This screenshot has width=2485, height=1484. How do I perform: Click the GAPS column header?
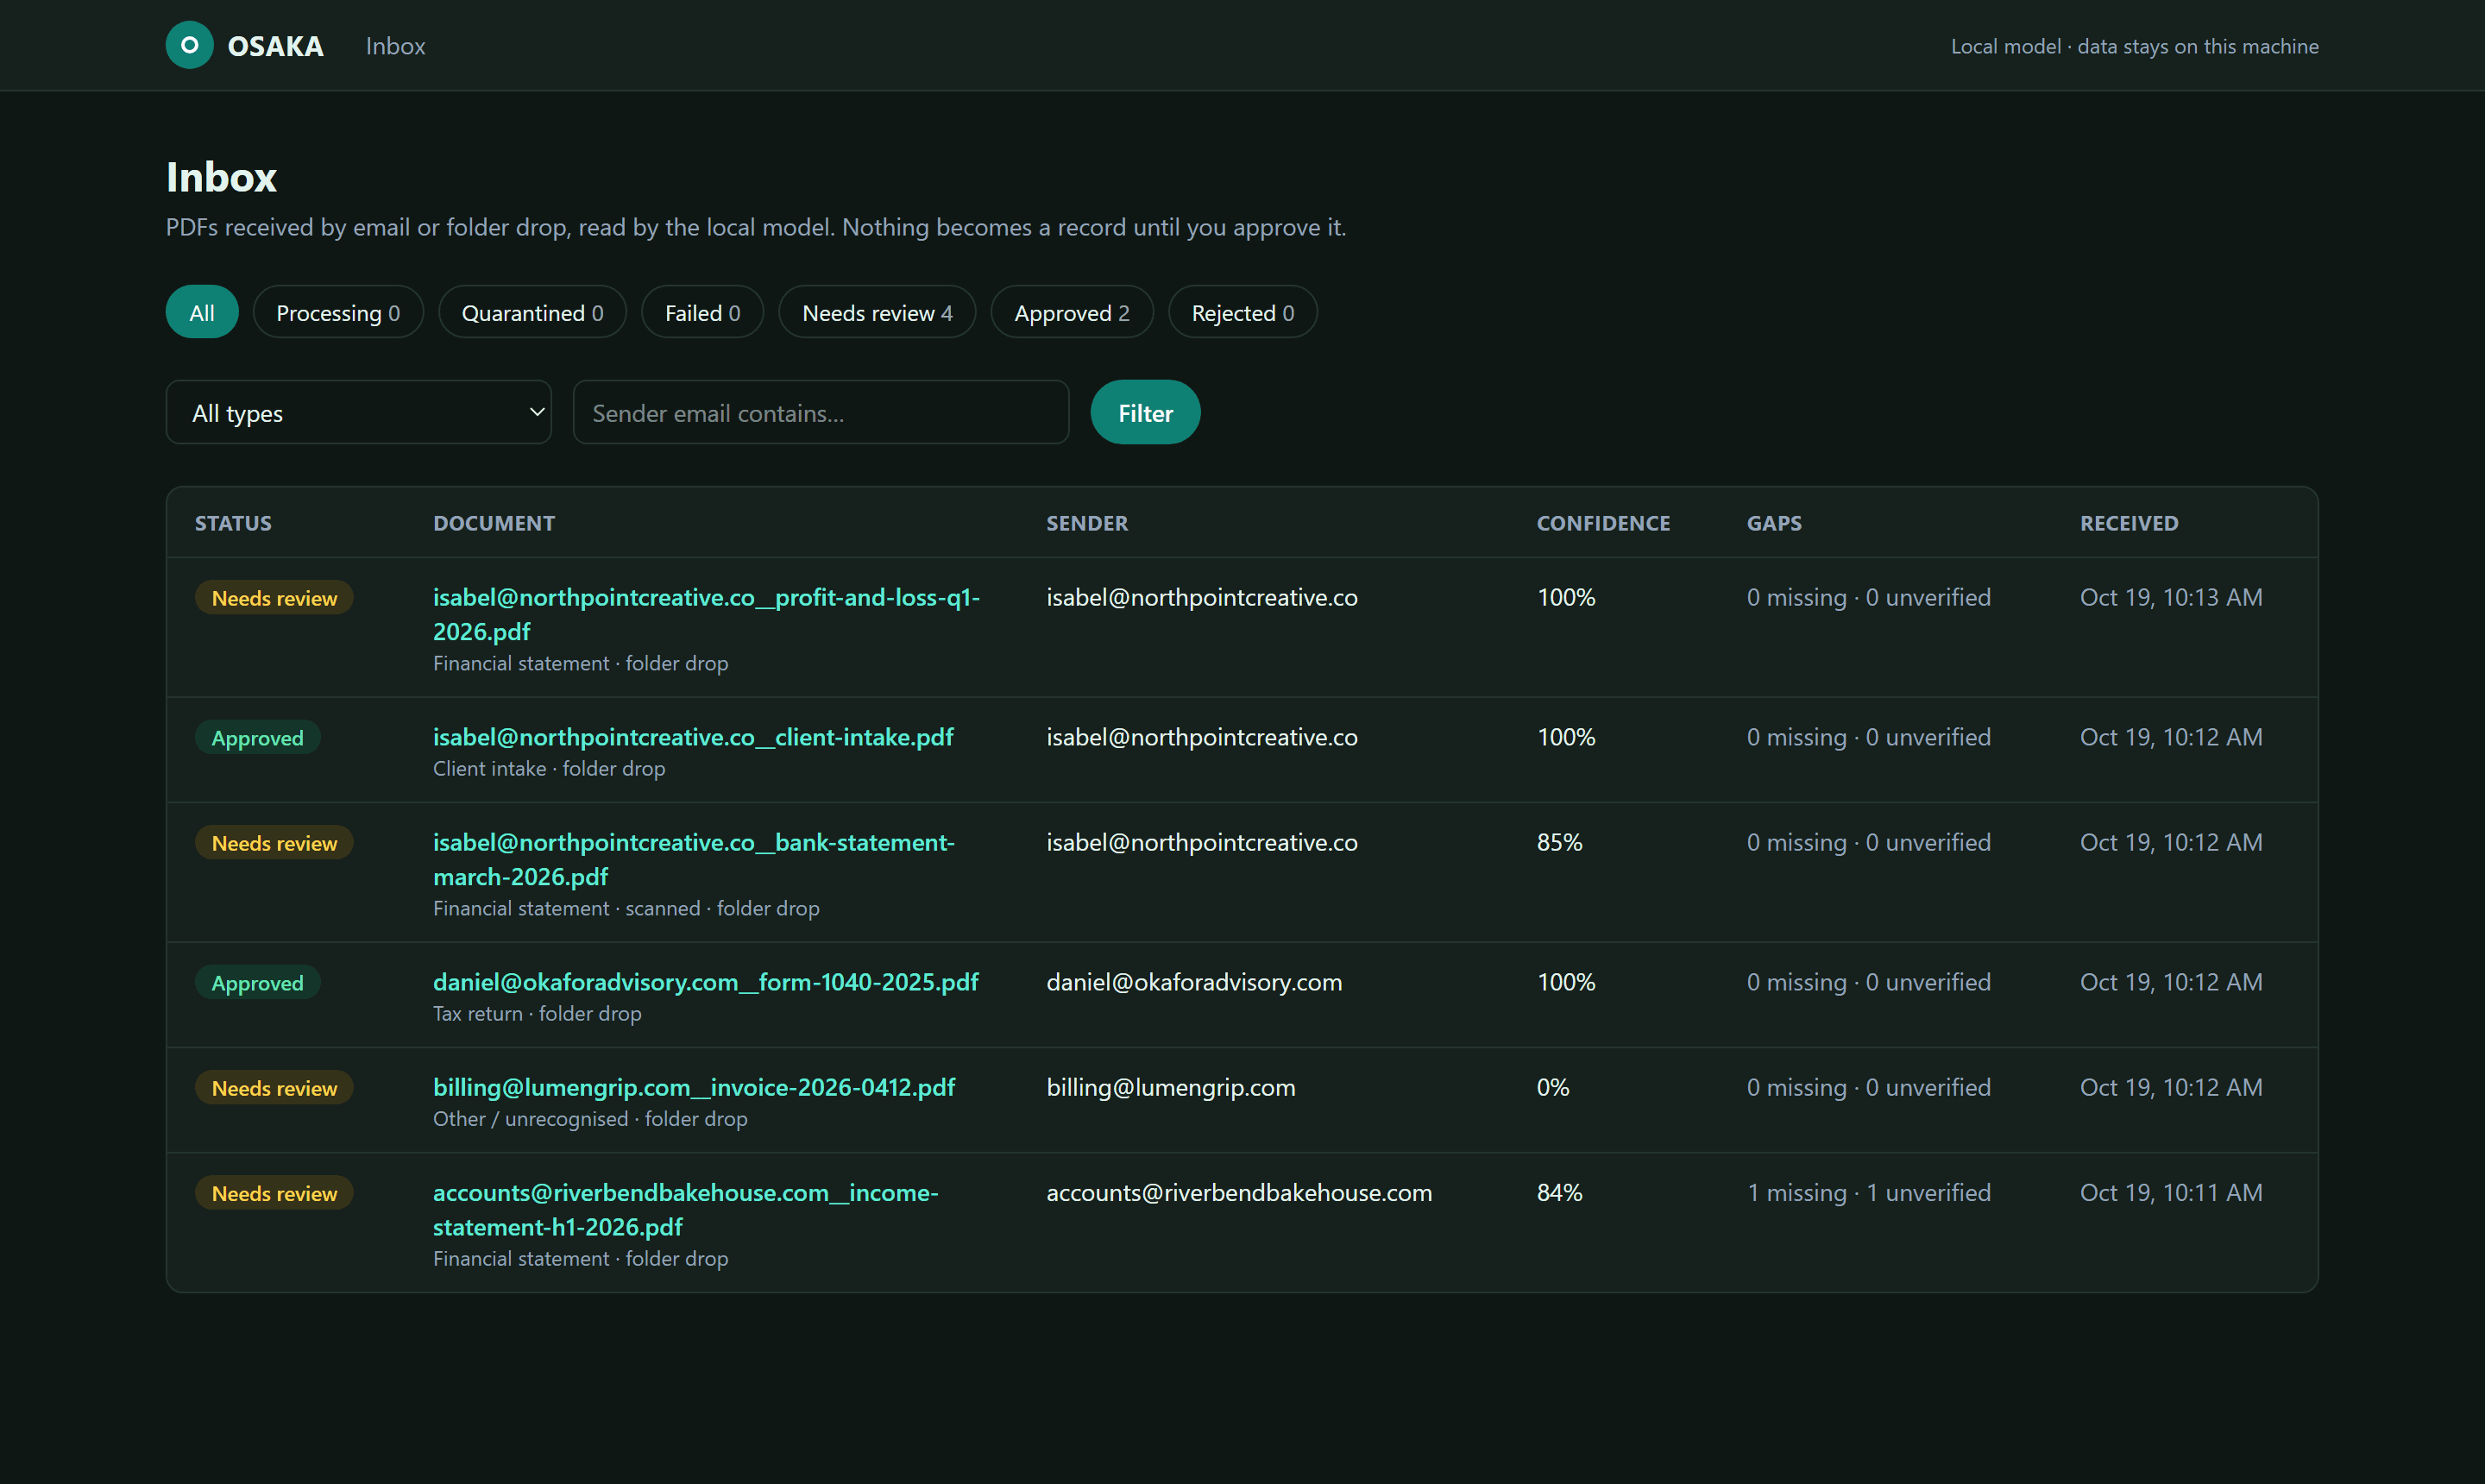point(1774,523)
